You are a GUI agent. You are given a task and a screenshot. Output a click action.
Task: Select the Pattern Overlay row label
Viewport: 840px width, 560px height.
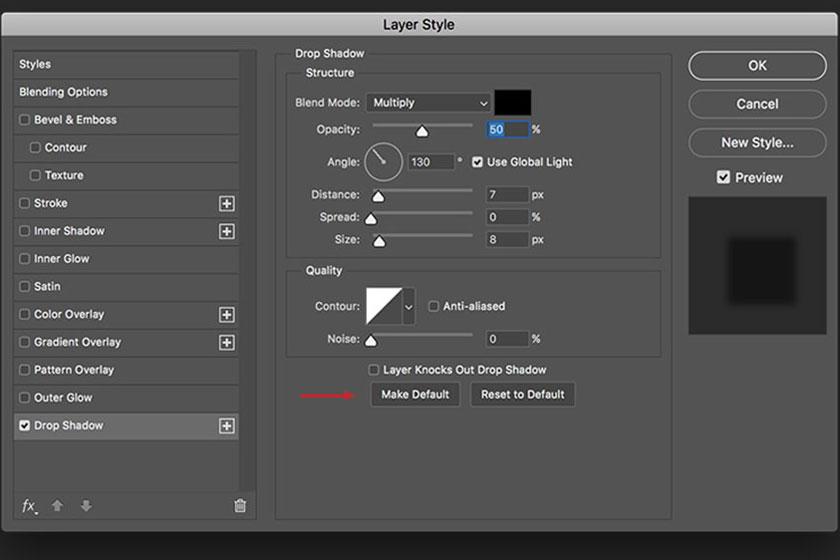coord(74,370)
